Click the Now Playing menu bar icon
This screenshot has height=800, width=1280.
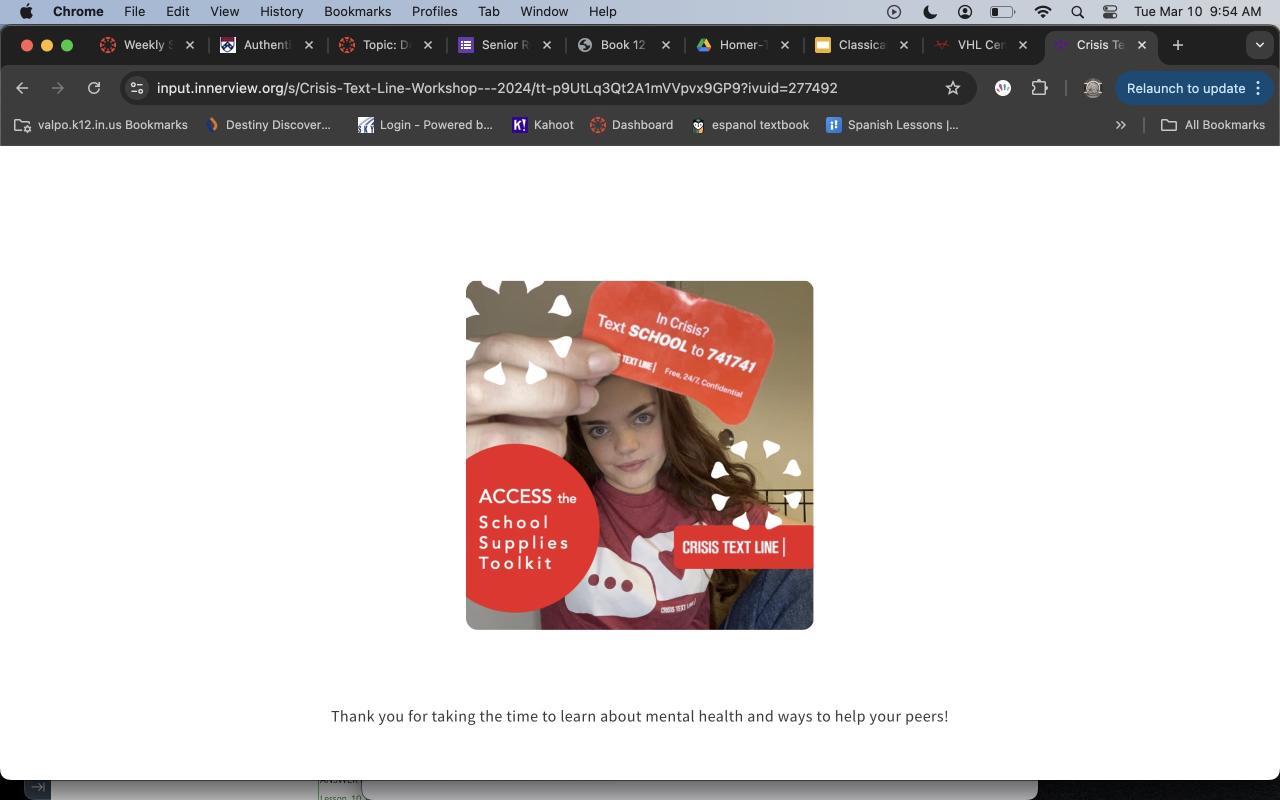coord(894,12)
